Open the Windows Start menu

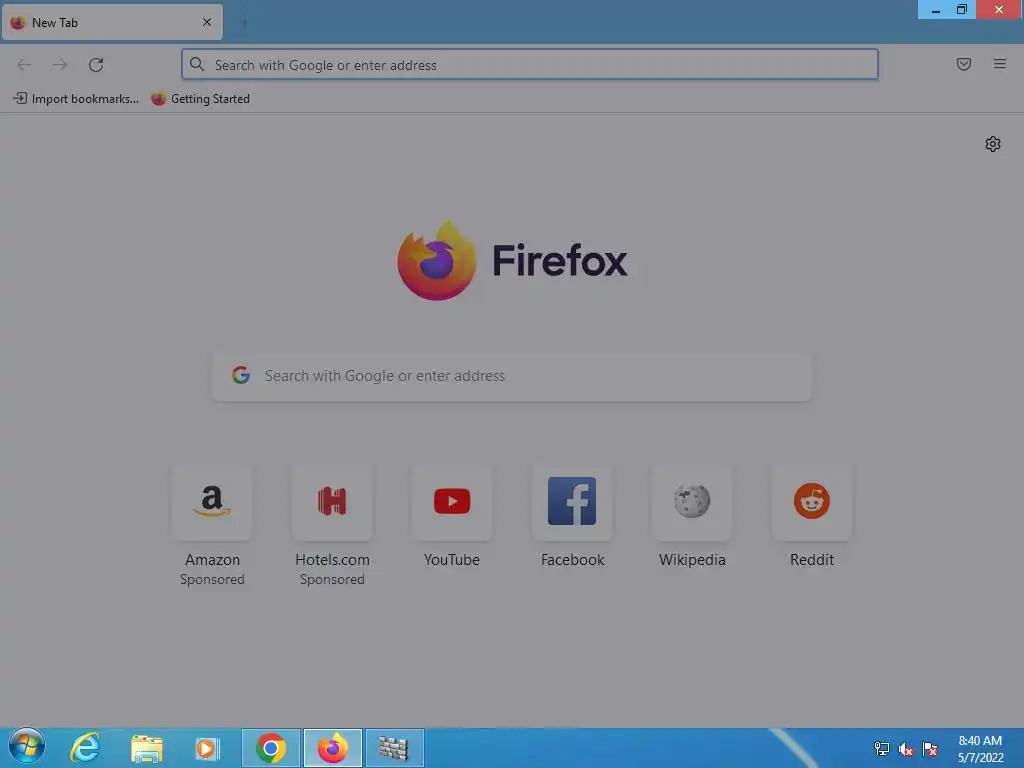point(27,747)
